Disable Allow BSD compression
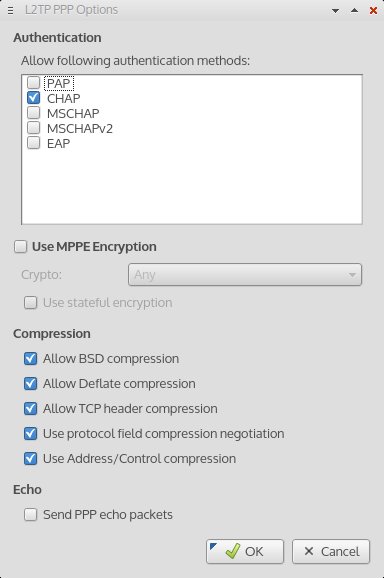The height and width of the screenshot is (578, 384). [31, 359]
